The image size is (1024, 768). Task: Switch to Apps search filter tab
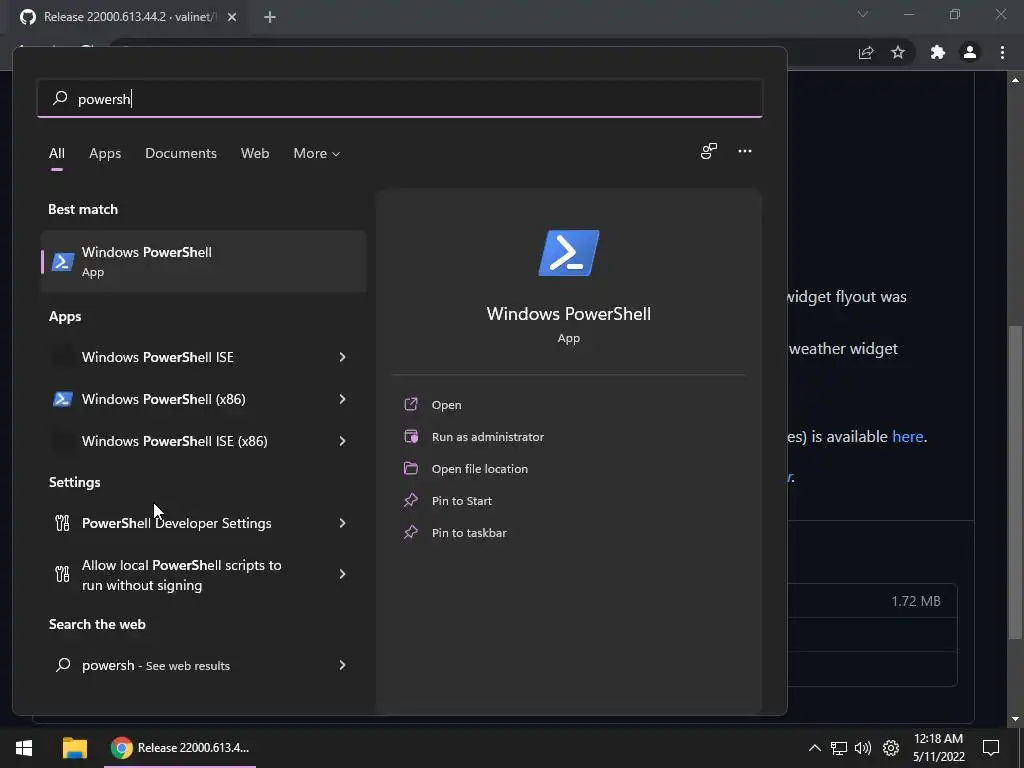point(105,153)
